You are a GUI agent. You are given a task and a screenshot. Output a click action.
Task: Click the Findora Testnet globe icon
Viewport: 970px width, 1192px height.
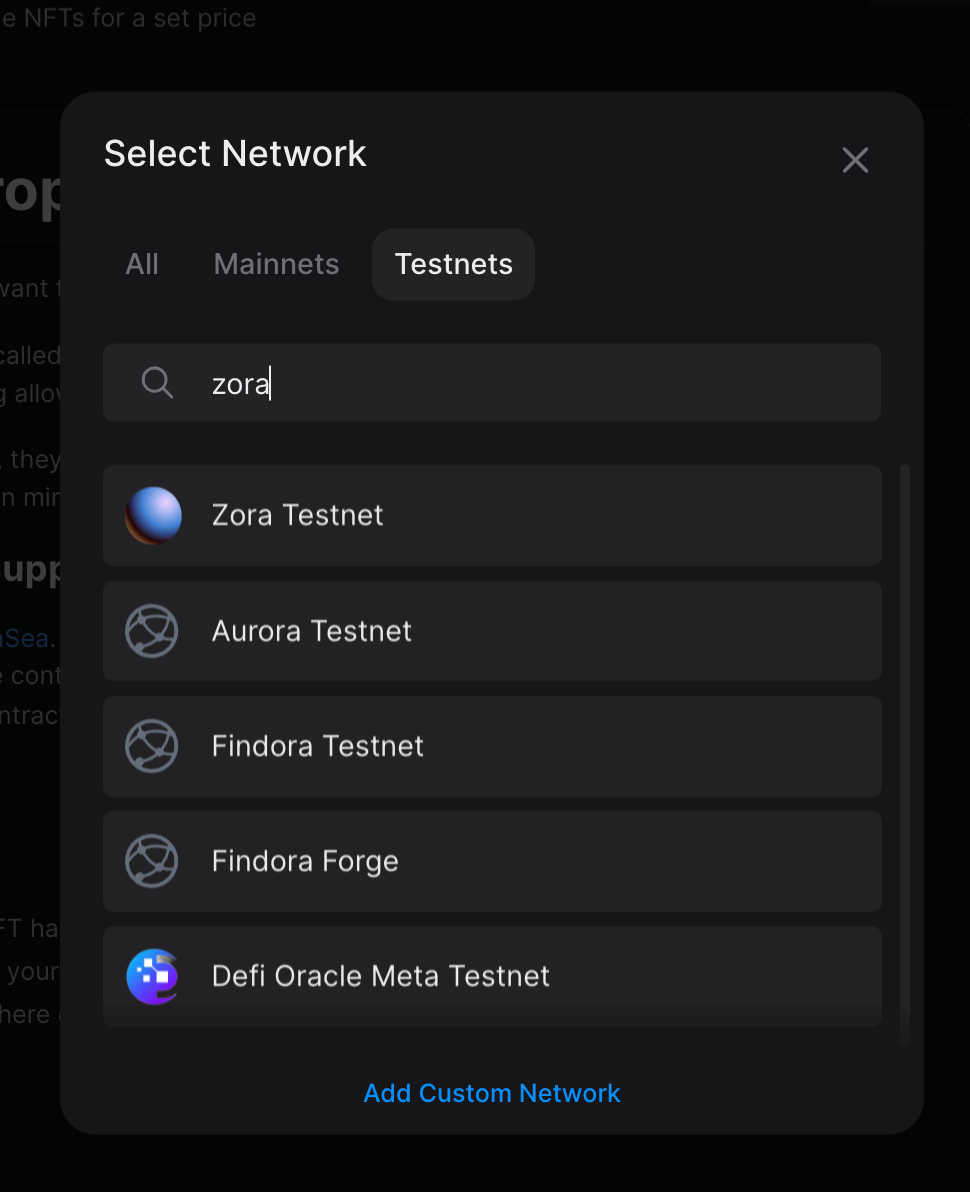[x=151, y=746]
